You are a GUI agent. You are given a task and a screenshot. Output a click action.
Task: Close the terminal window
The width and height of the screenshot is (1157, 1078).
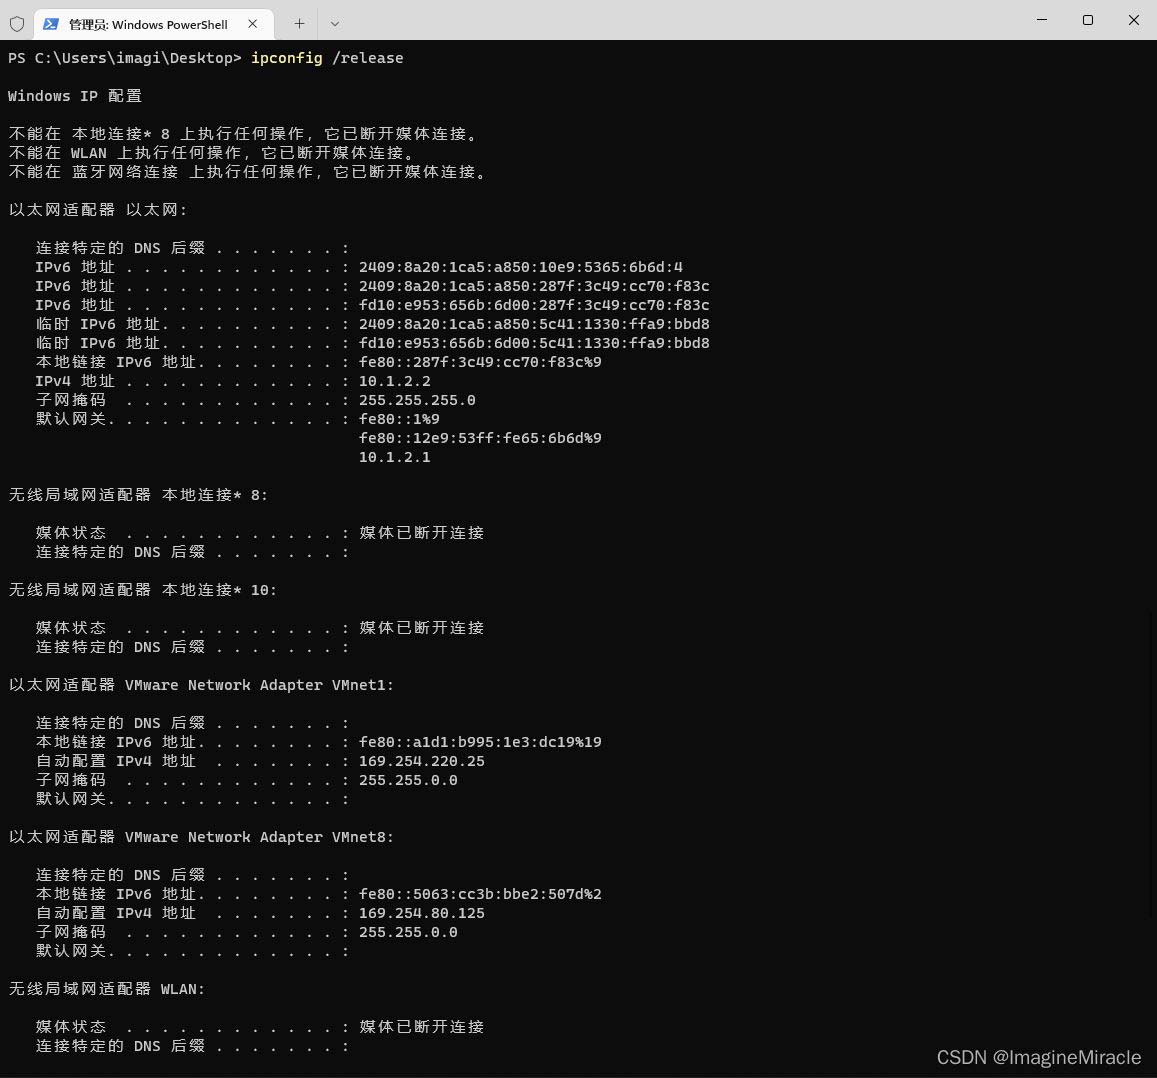click(x=1133, y=20)
